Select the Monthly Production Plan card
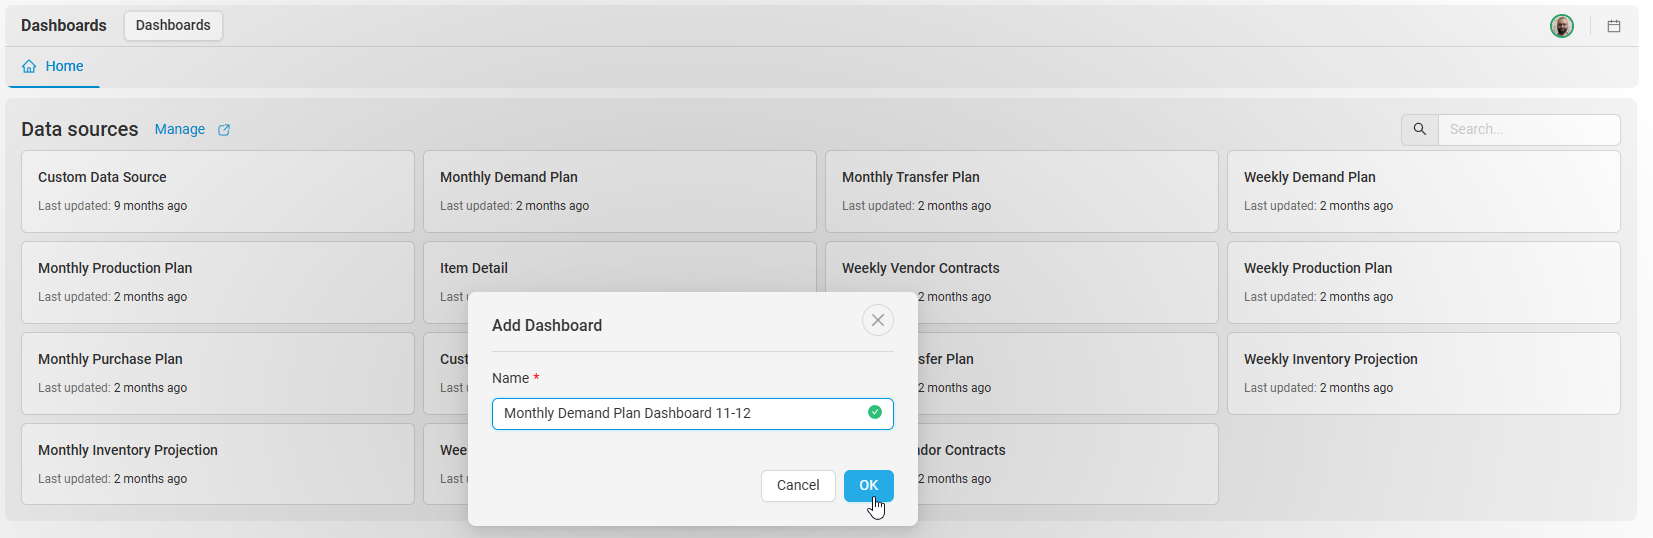Image resolution: width=1653 pixels, height=538 pixels. (x=218, y=283)
